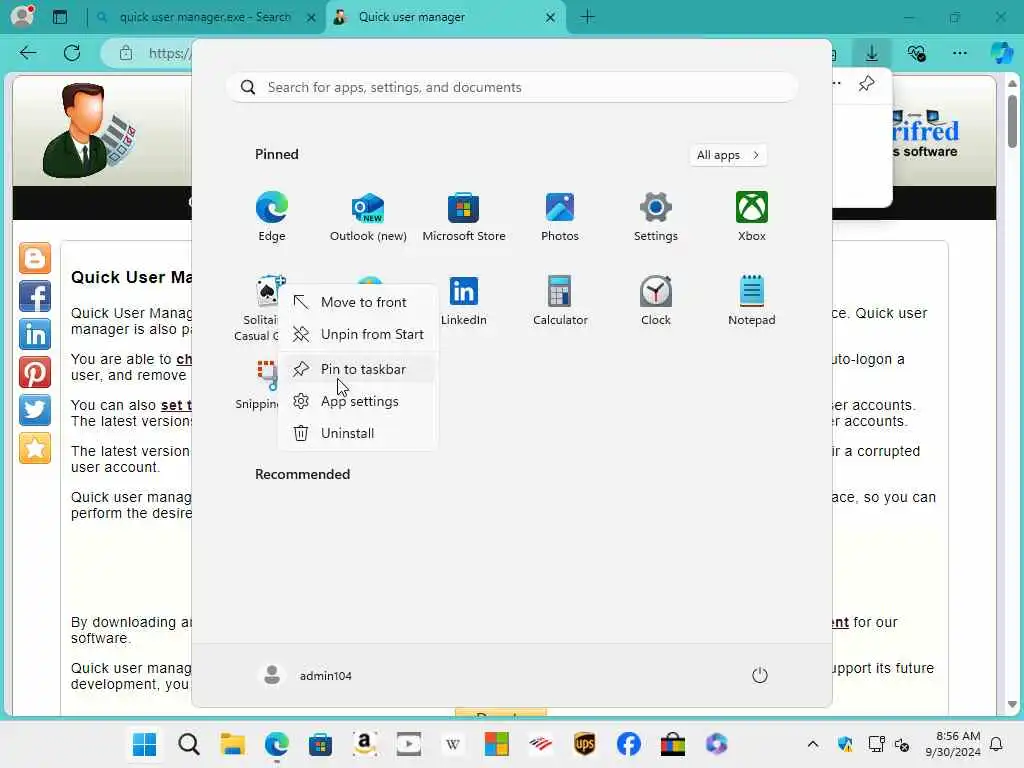The width and height of the screenshot is (1024, 768).
Task: Close the Quick user manager tab
Action: tap(551, 17)
